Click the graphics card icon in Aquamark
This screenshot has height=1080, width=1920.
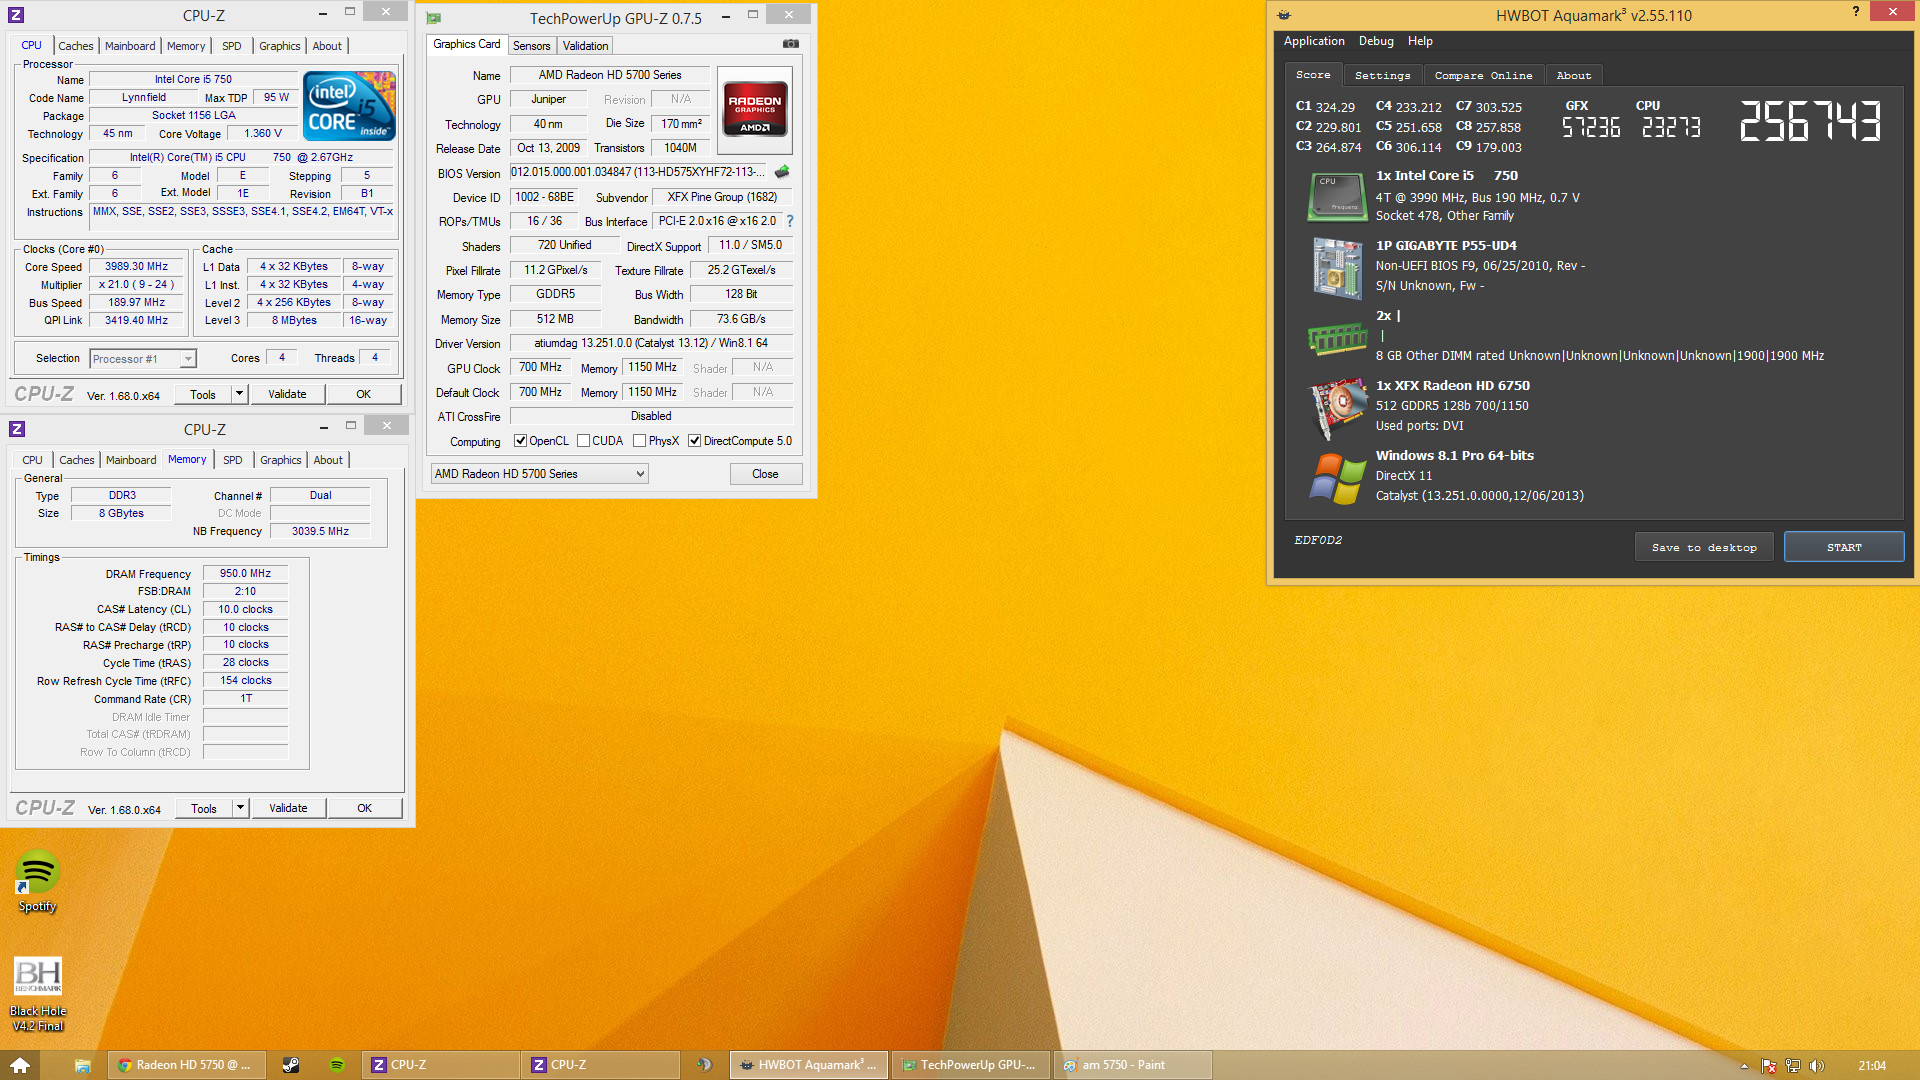[x=1337, y=408]
